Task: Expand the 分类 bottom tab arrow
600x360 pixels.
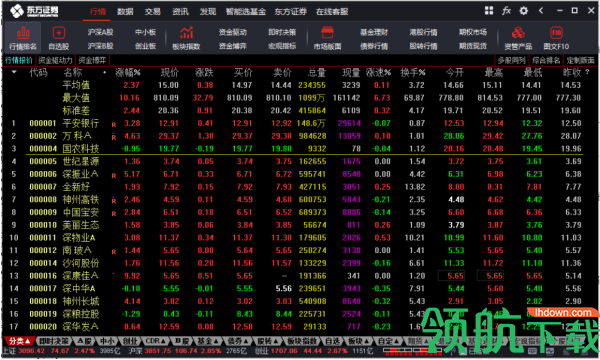Action: point(28,340)
